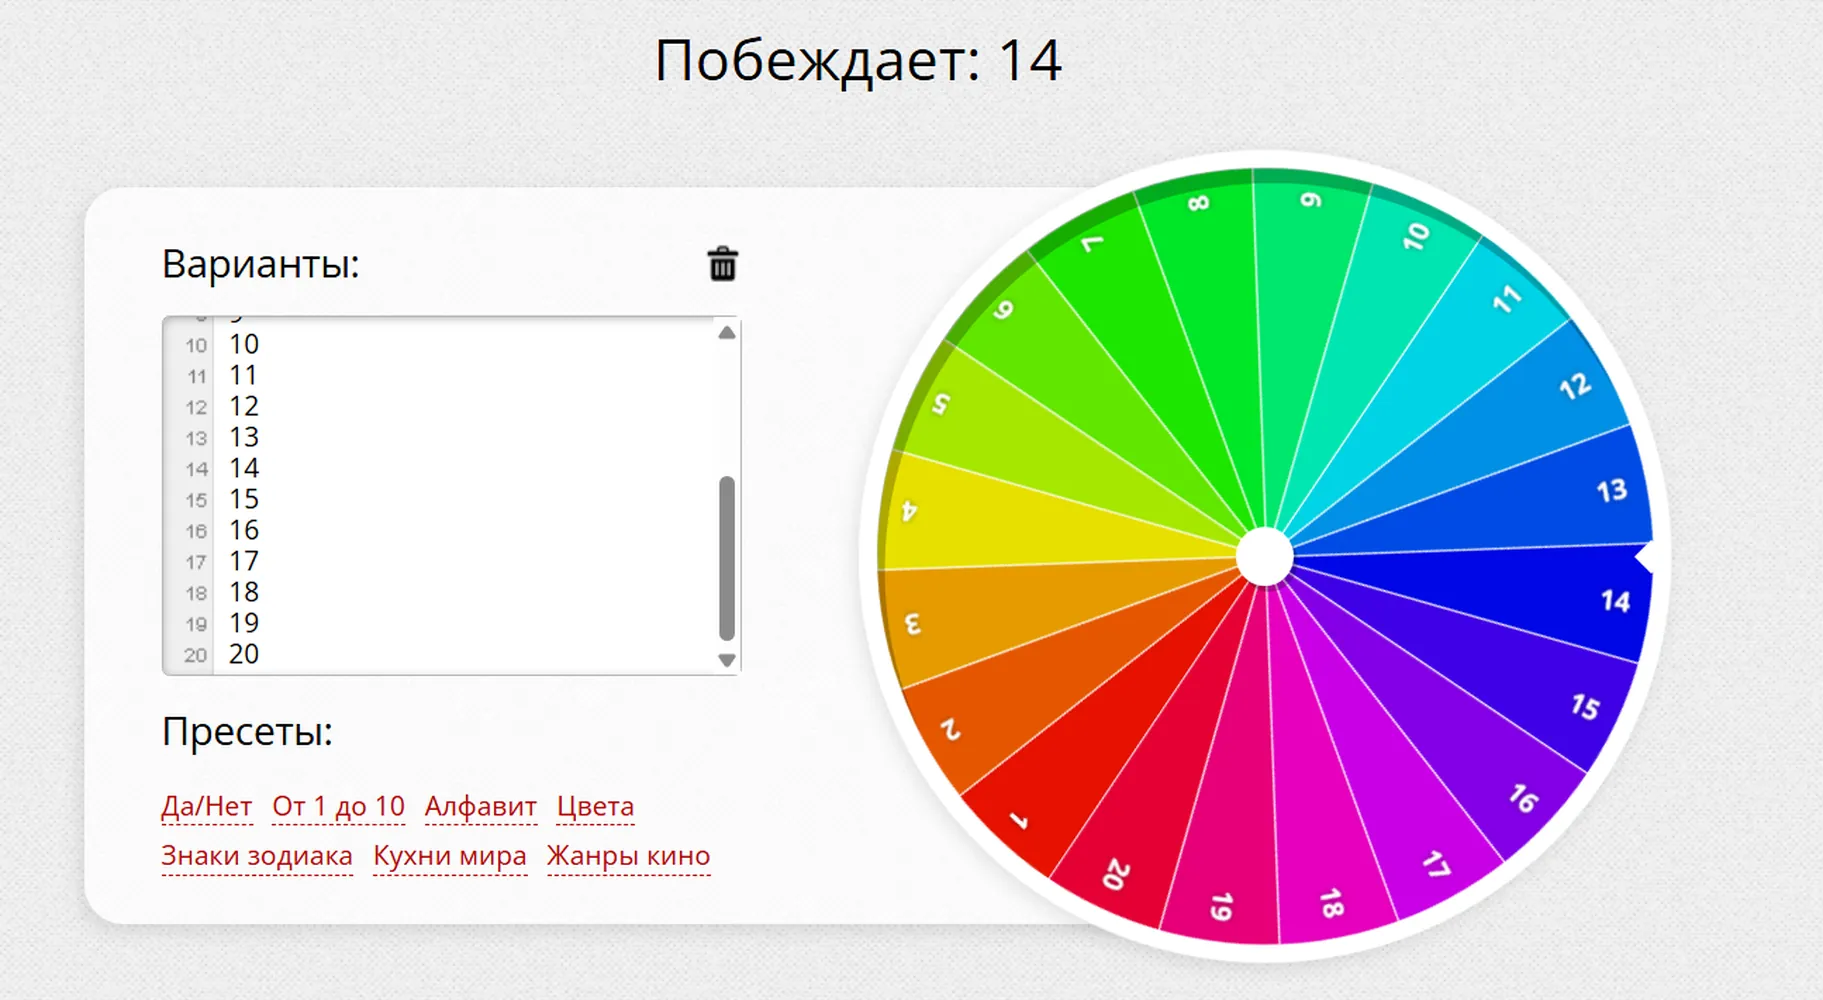1823x1000 pixels.
Task: Click the white pointer marker on the wheel
Action: pyautogui.click(x=1645, y=558)
